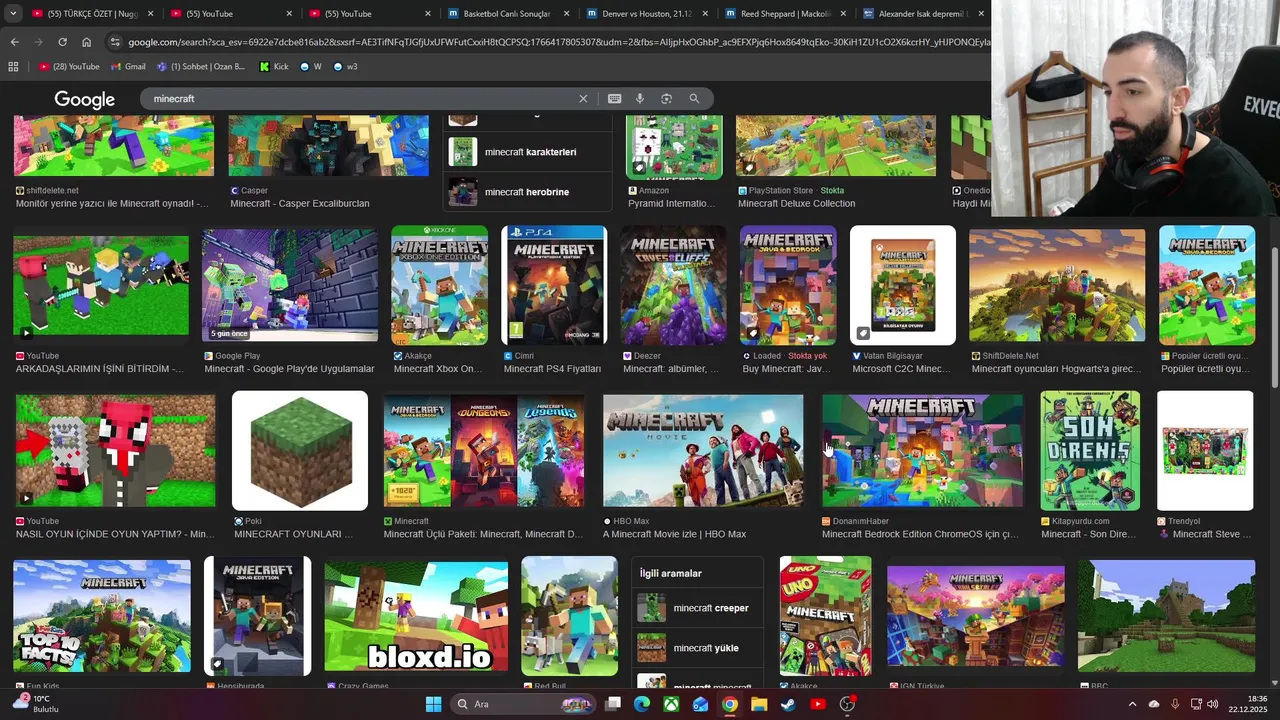Open ARKADAŞLARIMIN İŞİNİ BİTİRDİM YouTube result
Image resolution: width=1280 pixels, height=720 pixels.
100,369
